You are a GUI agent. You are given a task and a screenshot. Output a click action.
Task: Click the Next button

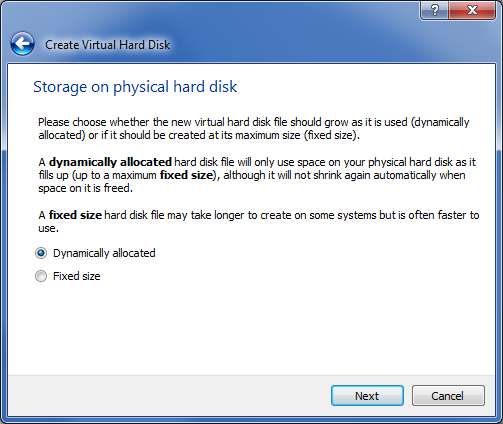pyautogui.click(x=367, y=396)
